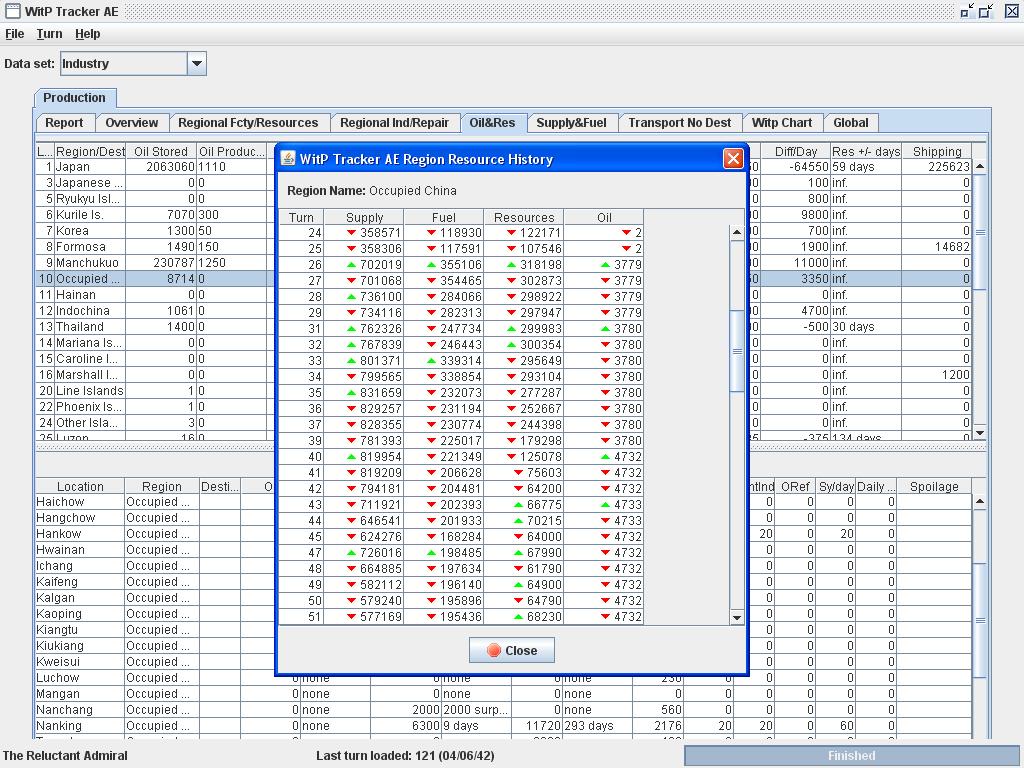Click the Finished progress bar in status bar

852,756
